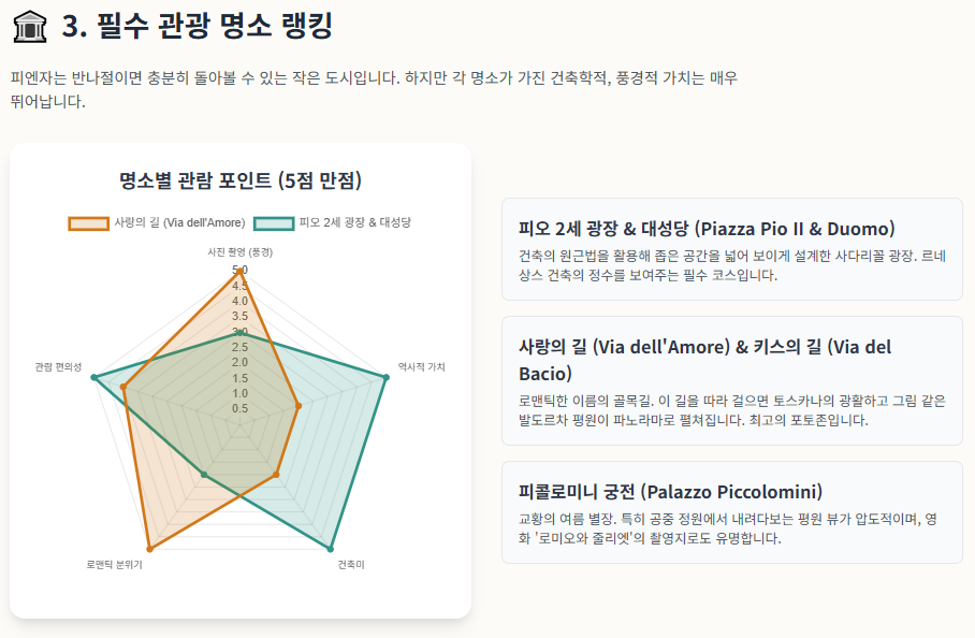Click orange data point at 로맨틱 분위기 vertex
This screenshot has width=975, height=638.
150,548
